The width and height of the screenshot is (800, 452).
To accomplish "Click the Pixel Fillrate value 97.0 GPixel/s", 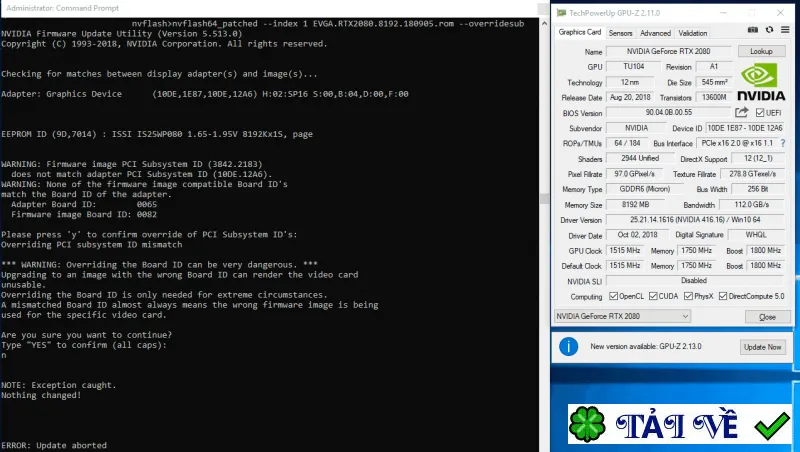I will [634, 174].
